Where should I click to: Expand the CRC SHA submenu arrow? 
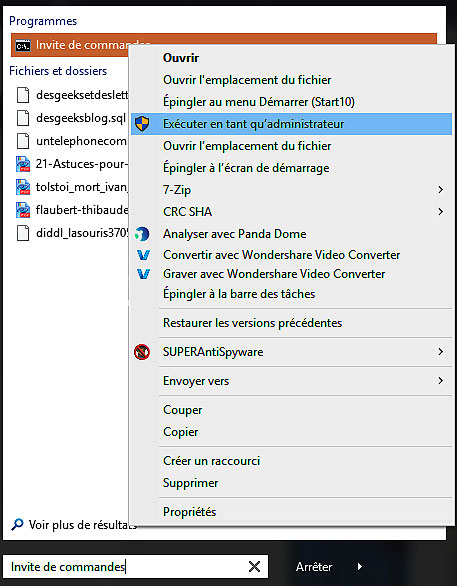coord(441,212)
